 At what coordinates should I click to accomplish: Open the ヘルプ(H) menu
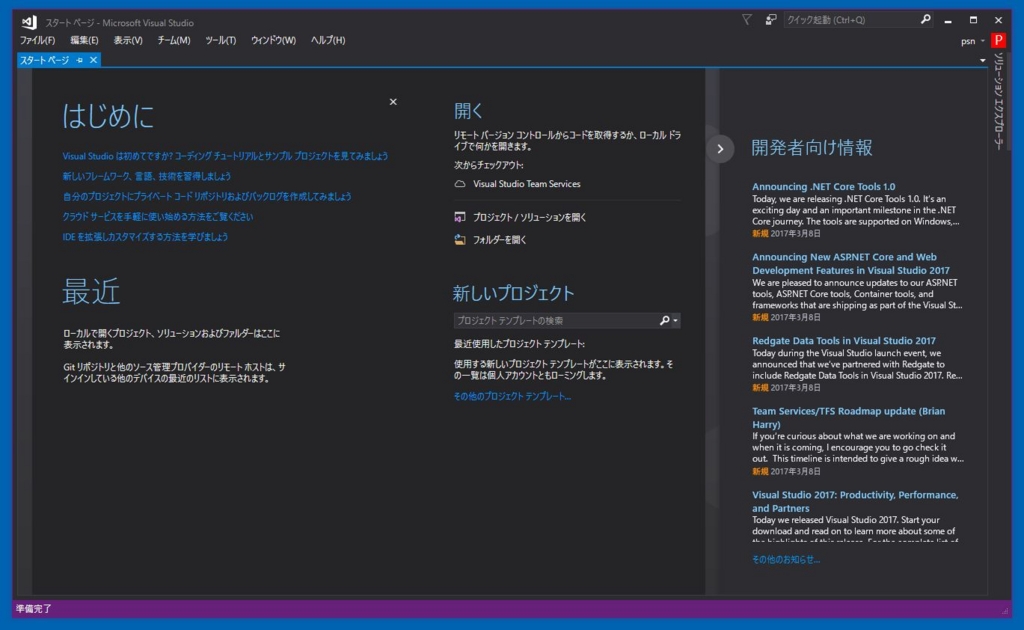point(328,40)
